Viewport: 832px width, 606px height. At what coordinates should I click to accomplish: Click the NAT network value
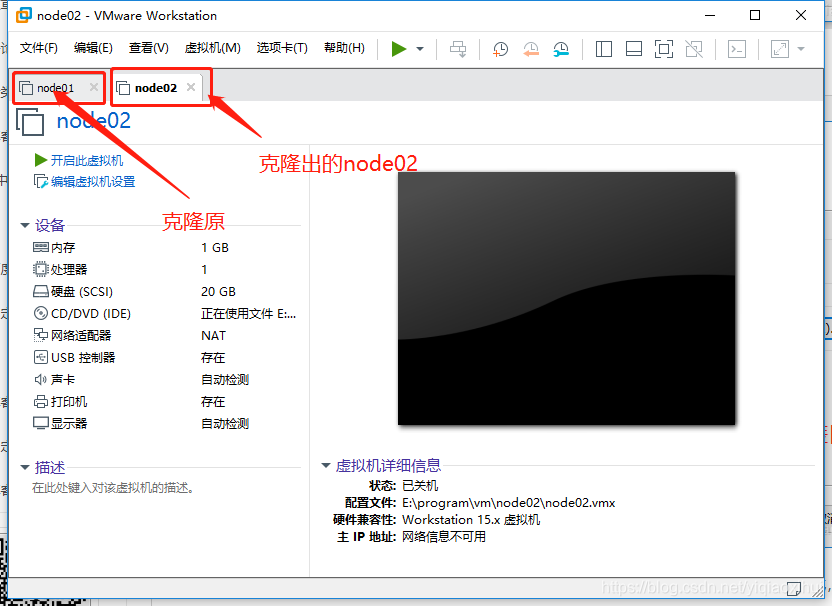point(213,336)
